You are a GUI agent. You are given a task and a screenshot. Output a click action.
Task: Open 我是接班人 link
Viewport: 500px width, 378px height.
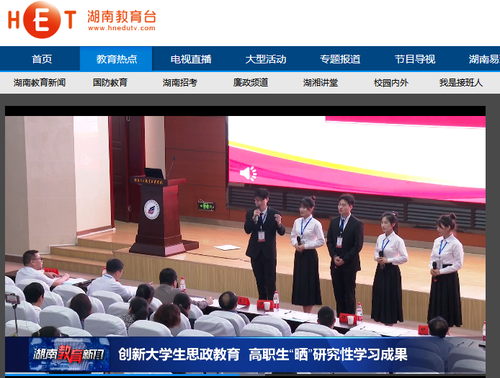point(461,83)
